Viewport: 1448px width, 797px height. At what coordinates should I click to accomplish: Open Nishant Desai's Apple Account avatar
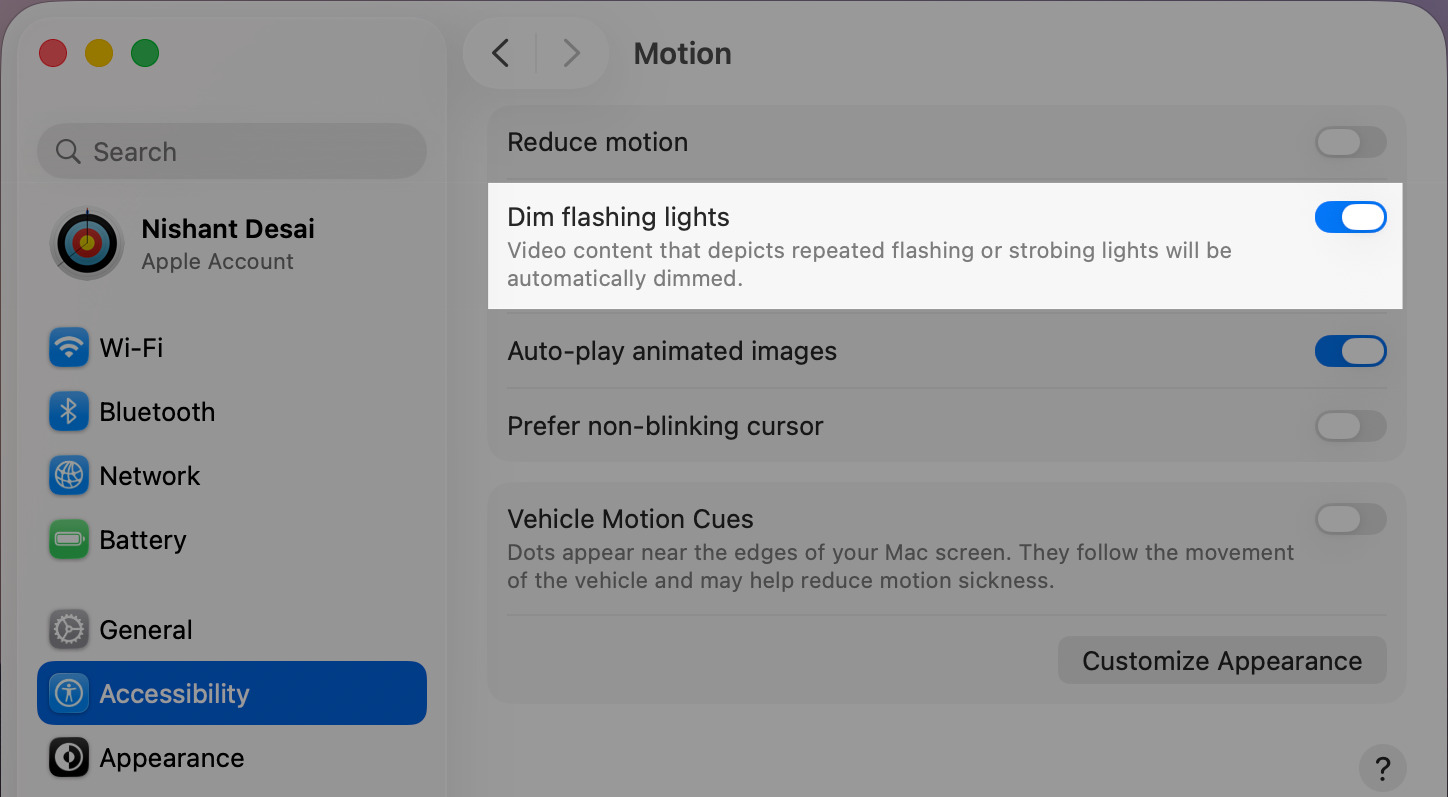click(87, 243)
